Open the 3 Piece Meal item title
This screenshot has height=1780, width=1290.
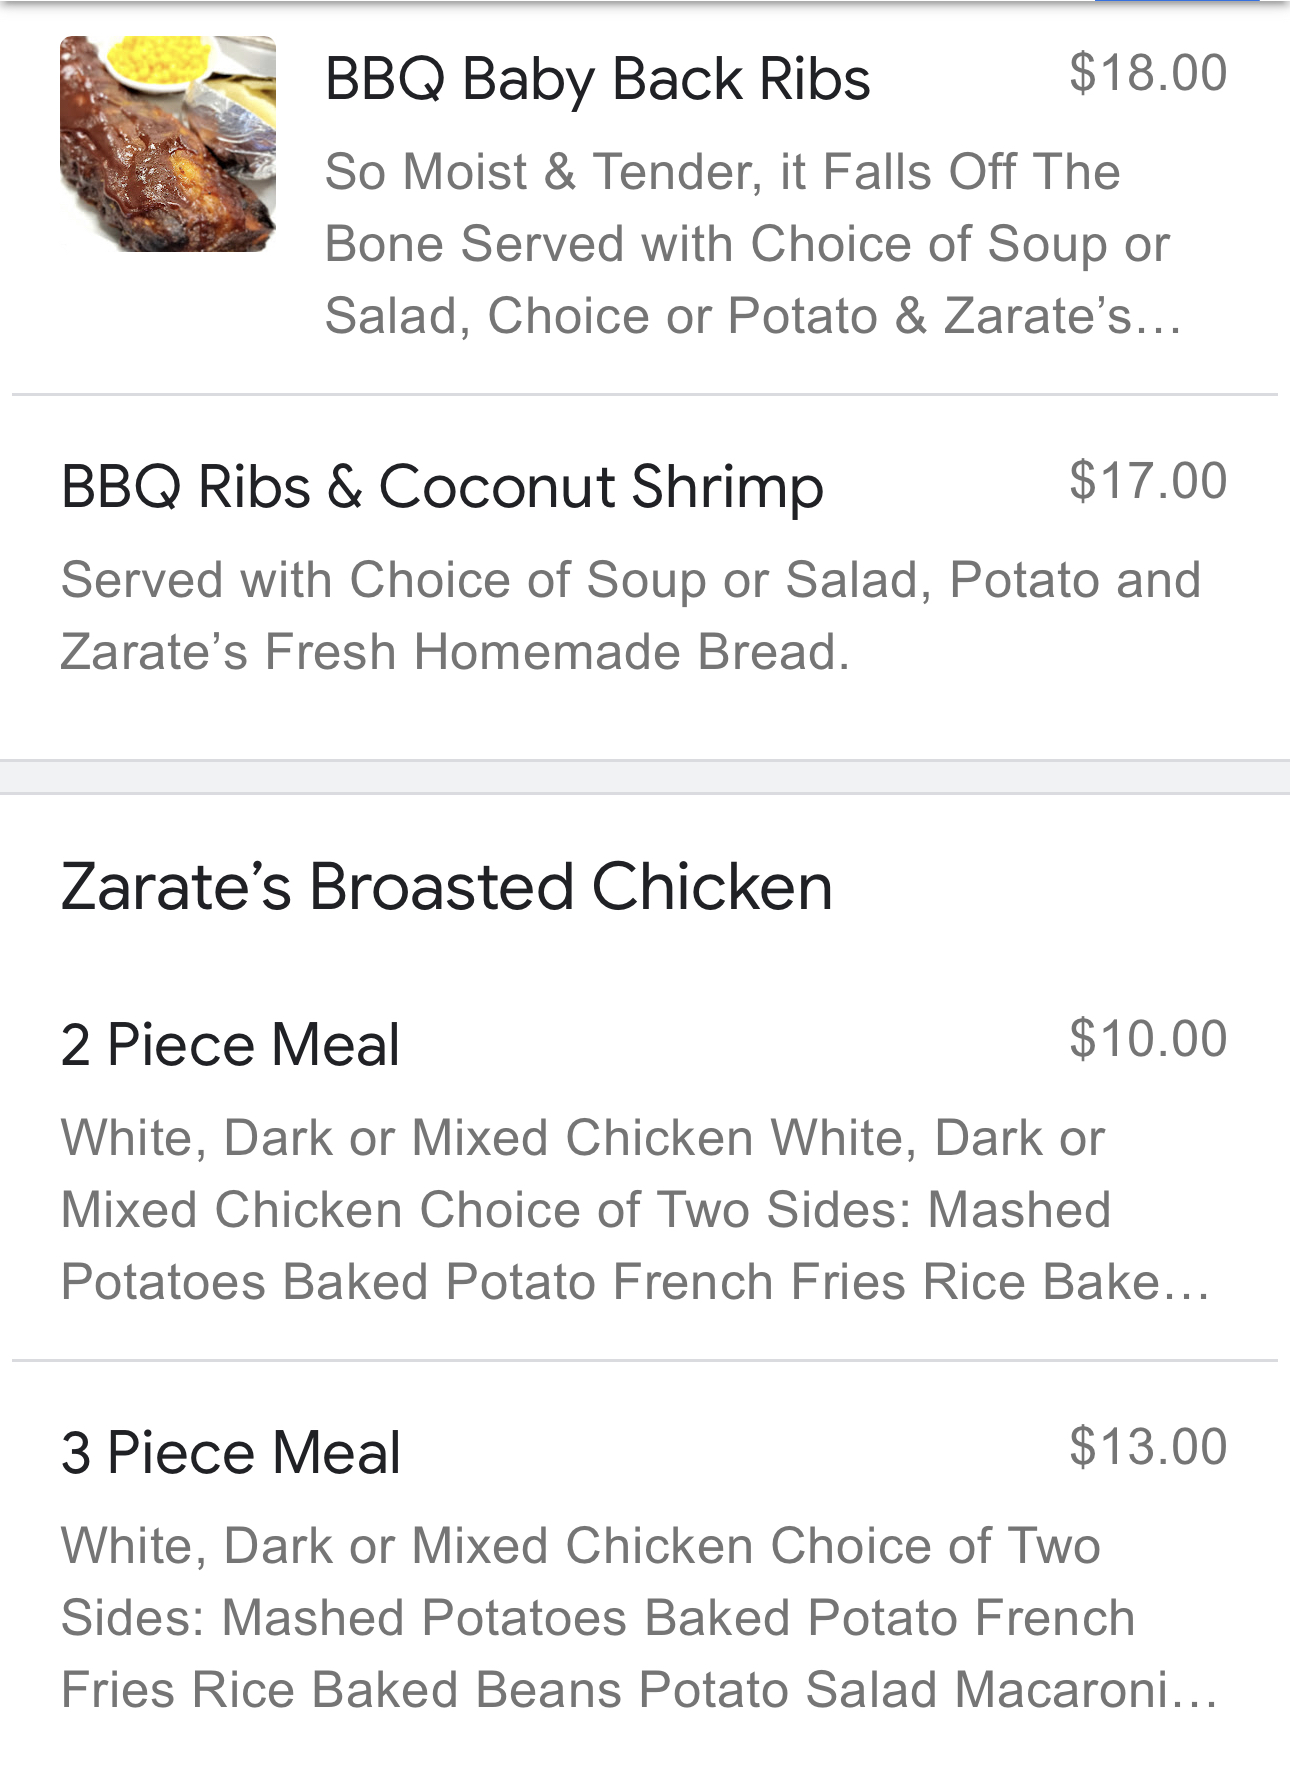tap(230, 1453)
